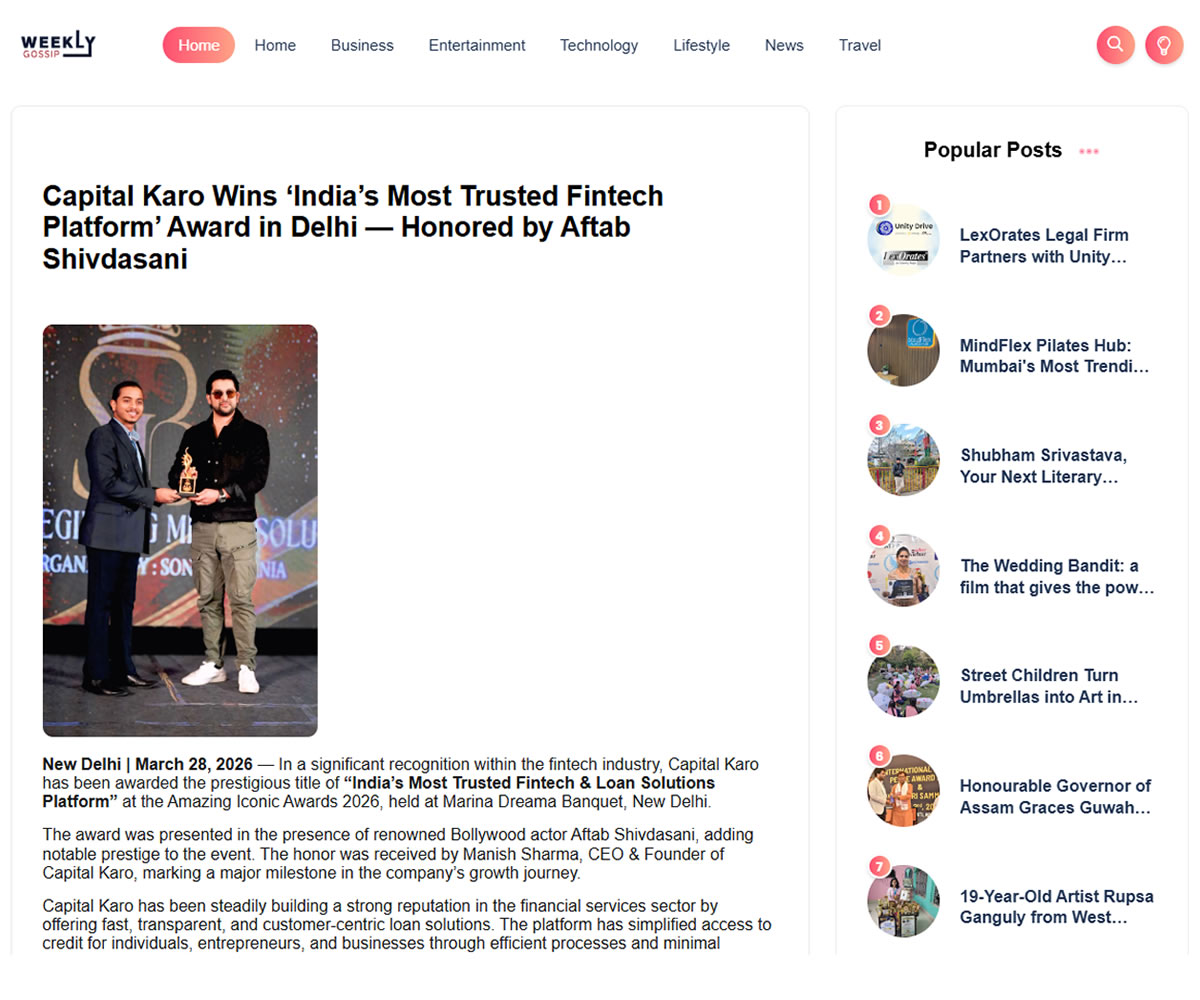The image size is (1200, 1000).
Task: Click the Capital Karo award photo
Action: tap(180, 530)
